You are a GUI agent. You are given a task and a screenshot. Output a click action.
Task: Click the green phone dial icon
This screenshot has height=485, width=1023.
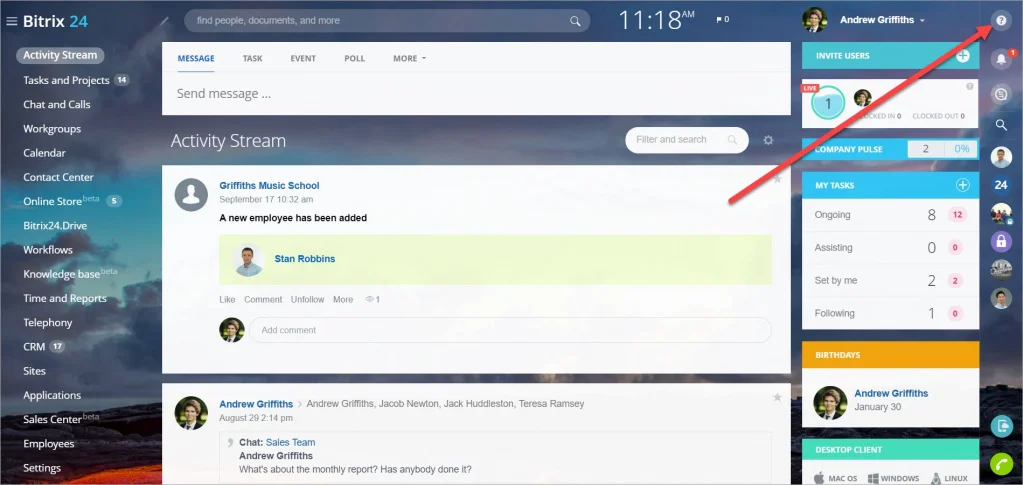click(x=1001, y=463)
